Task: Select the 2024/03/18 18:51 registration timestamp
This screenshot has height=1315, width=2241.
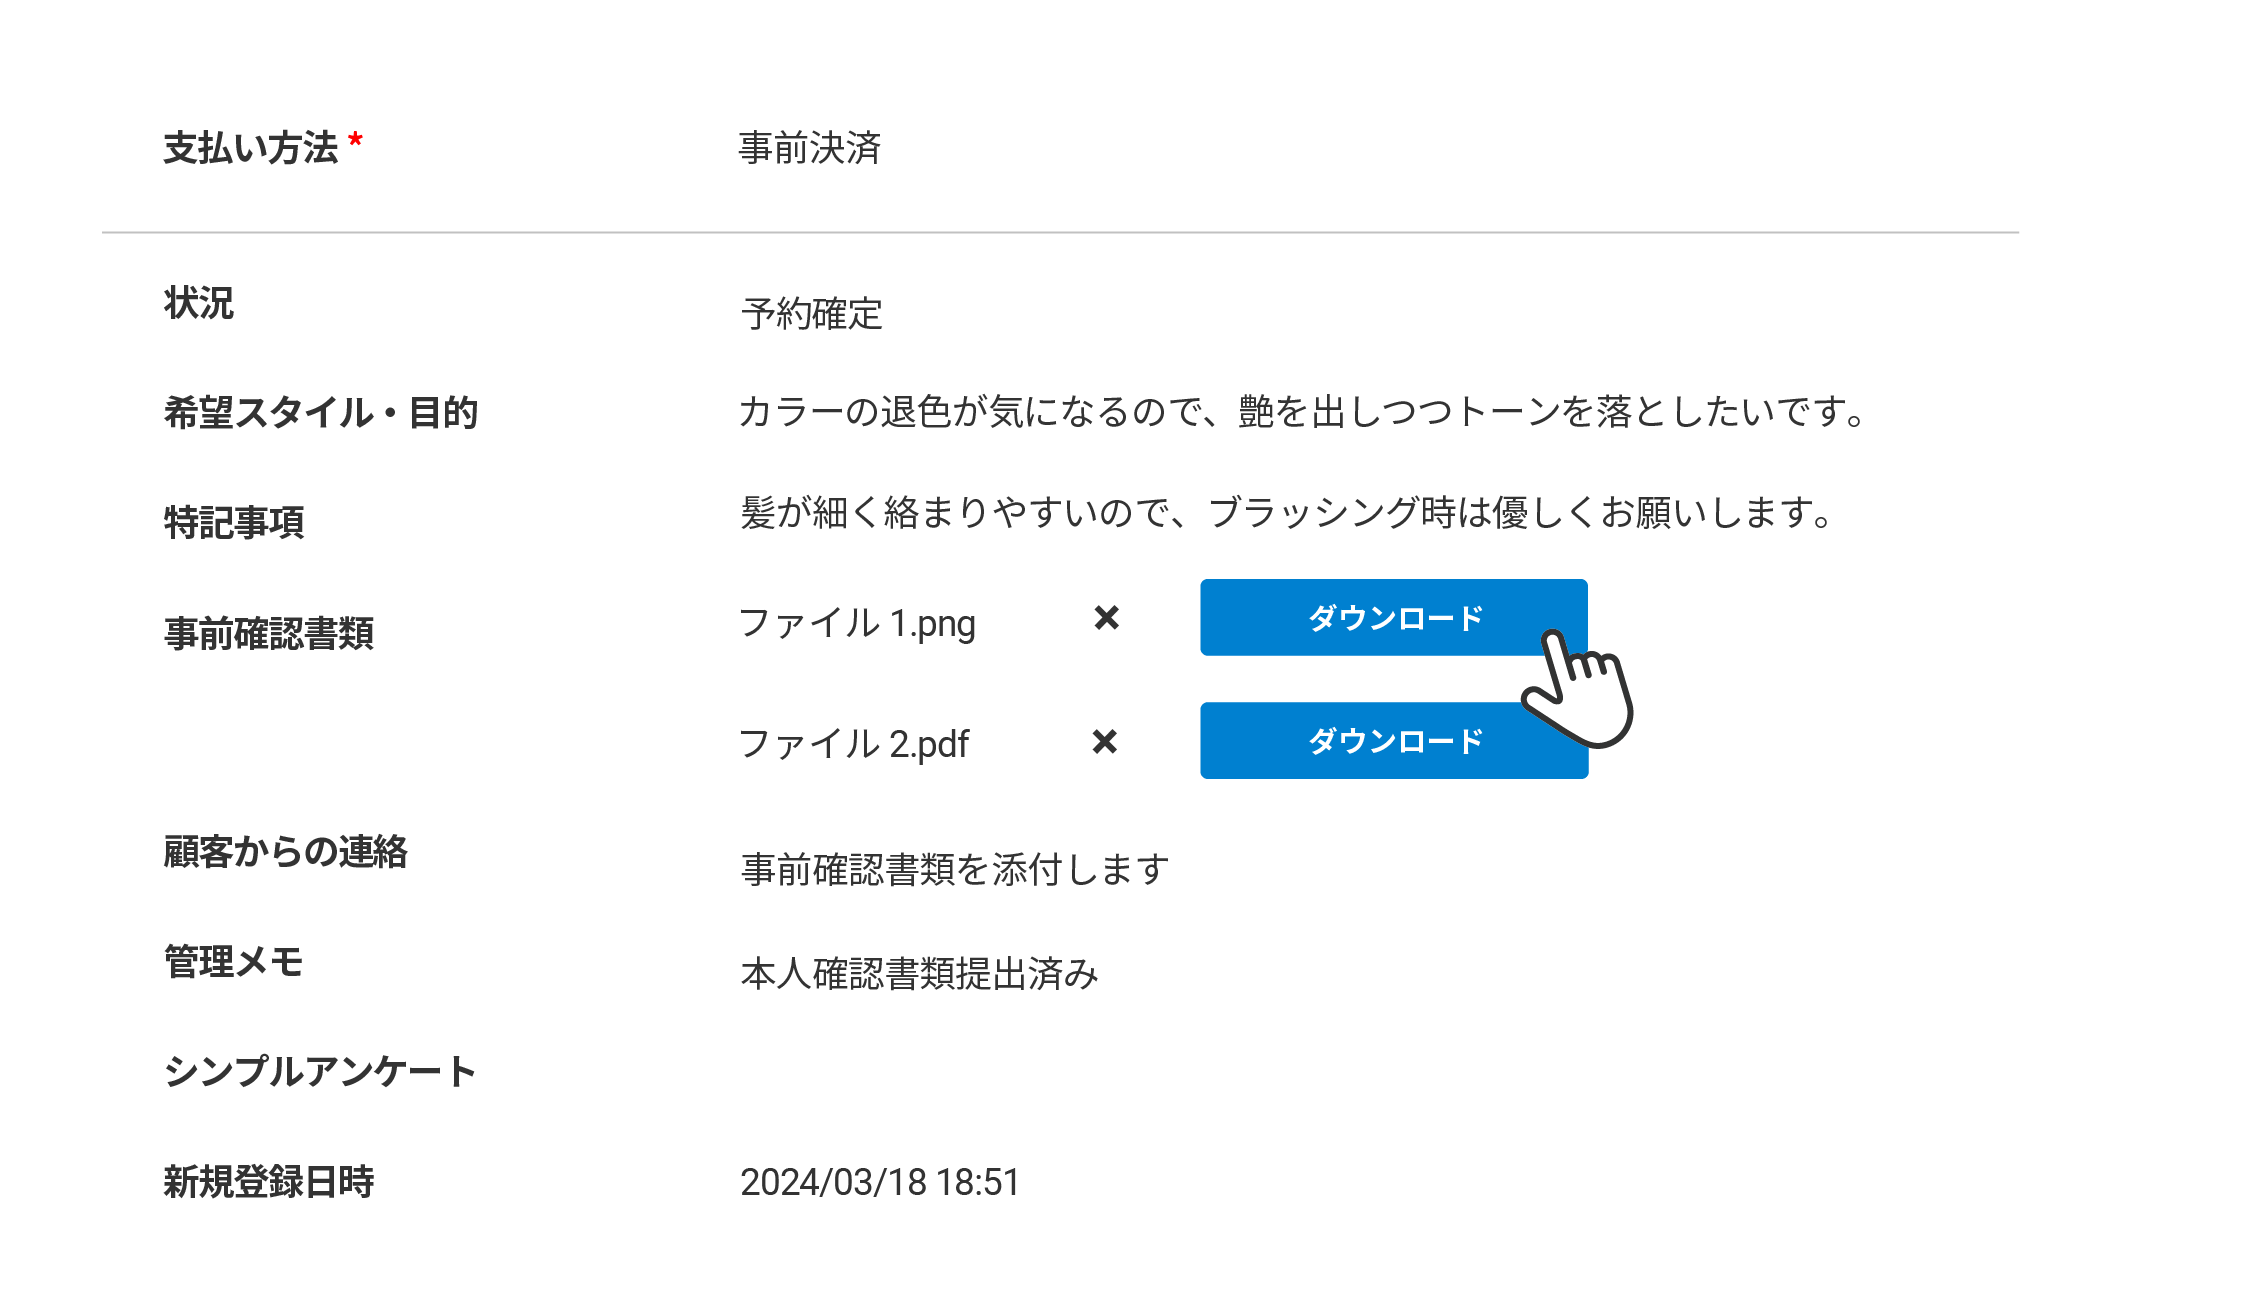Action: pyautogui.click(x=879, y=1182)
